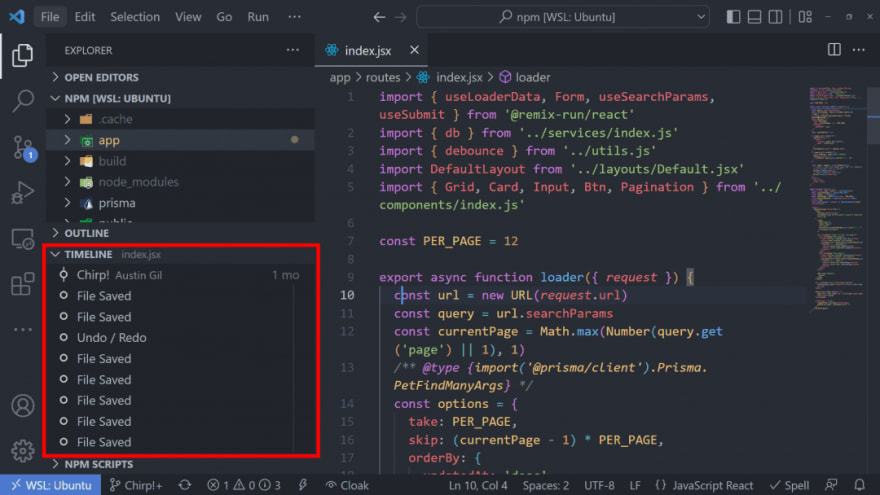Go back with the left arrow
Screen dimensions: 880x495
379,17
